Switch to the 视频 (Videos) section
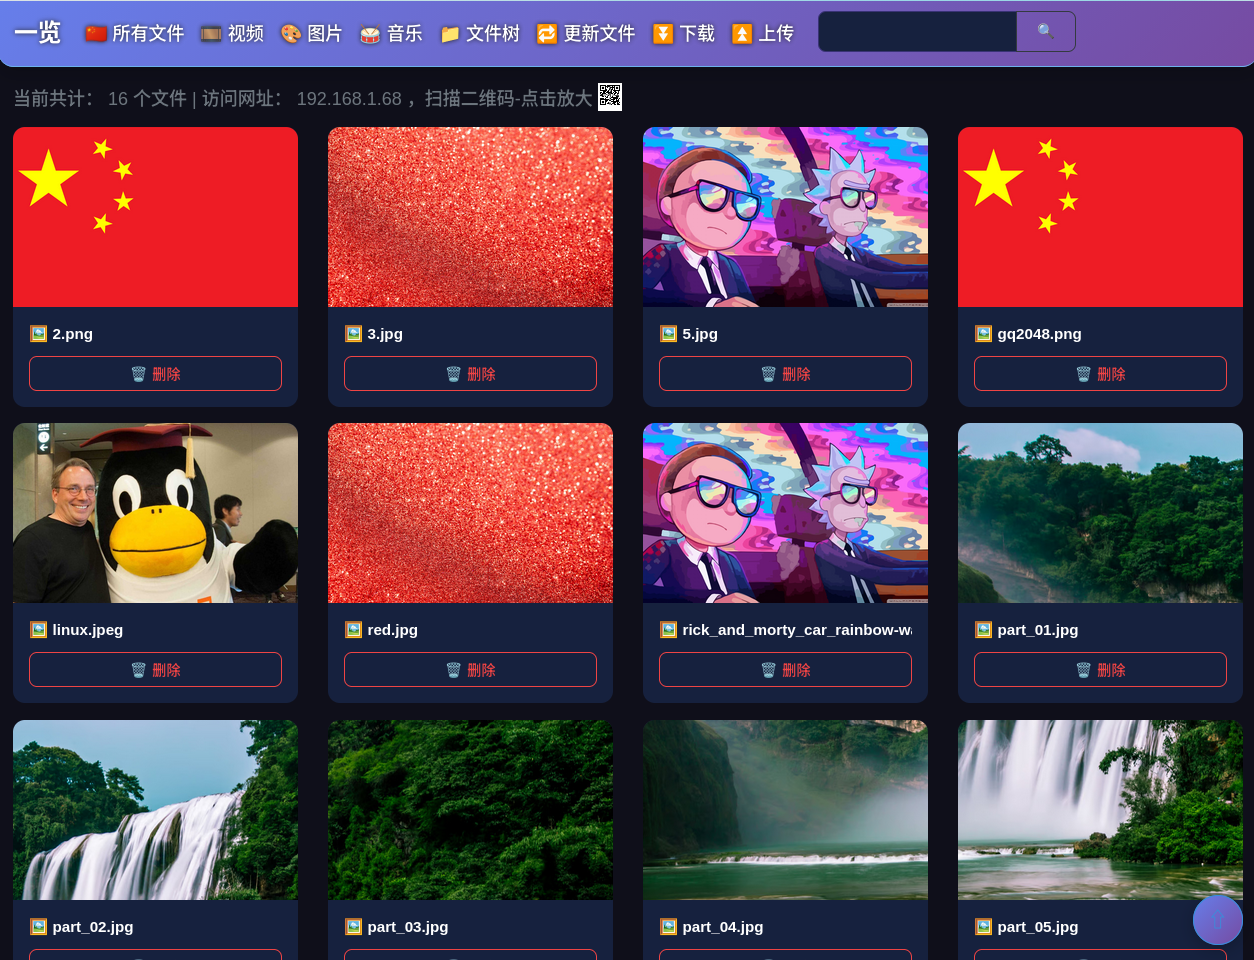1254x960 pixels. click(232, 34)
